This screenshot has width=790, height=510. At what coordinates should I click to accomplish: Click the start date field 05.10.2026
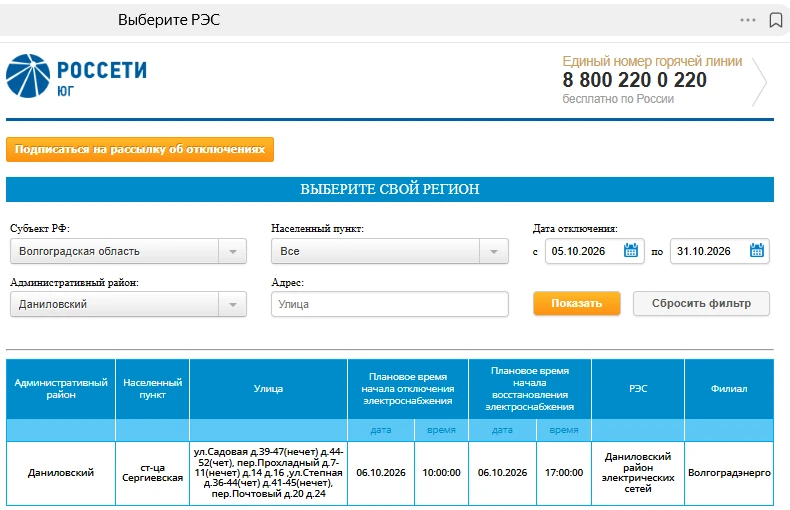595,251
